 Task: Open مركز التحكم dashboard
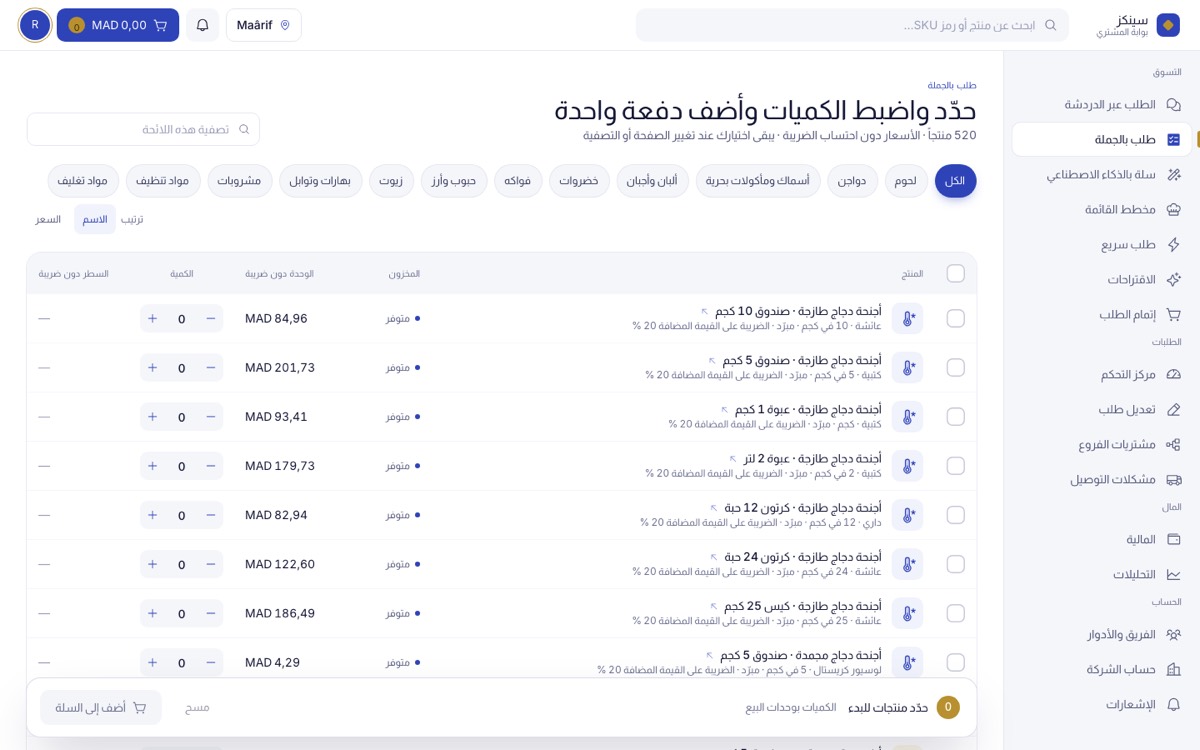1104,375
